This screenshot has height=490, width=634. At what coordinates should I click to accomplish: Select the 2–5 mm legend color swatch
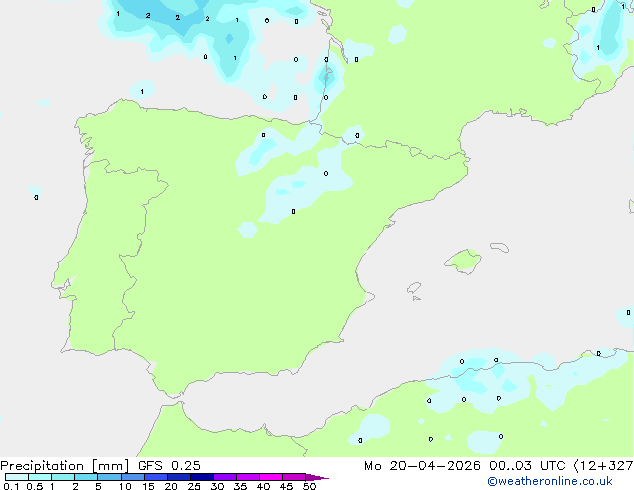coord(86,477)
